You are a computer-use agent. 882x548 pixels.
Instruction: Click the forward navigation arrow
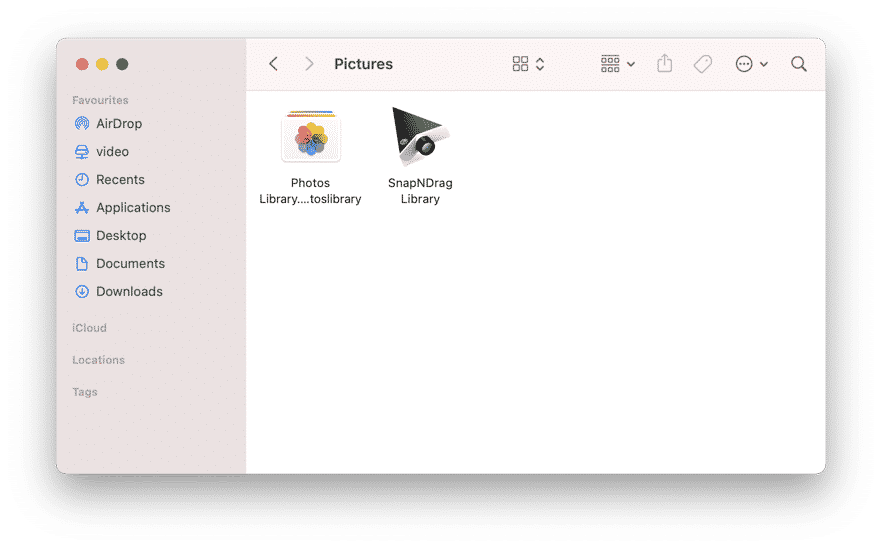309,64
